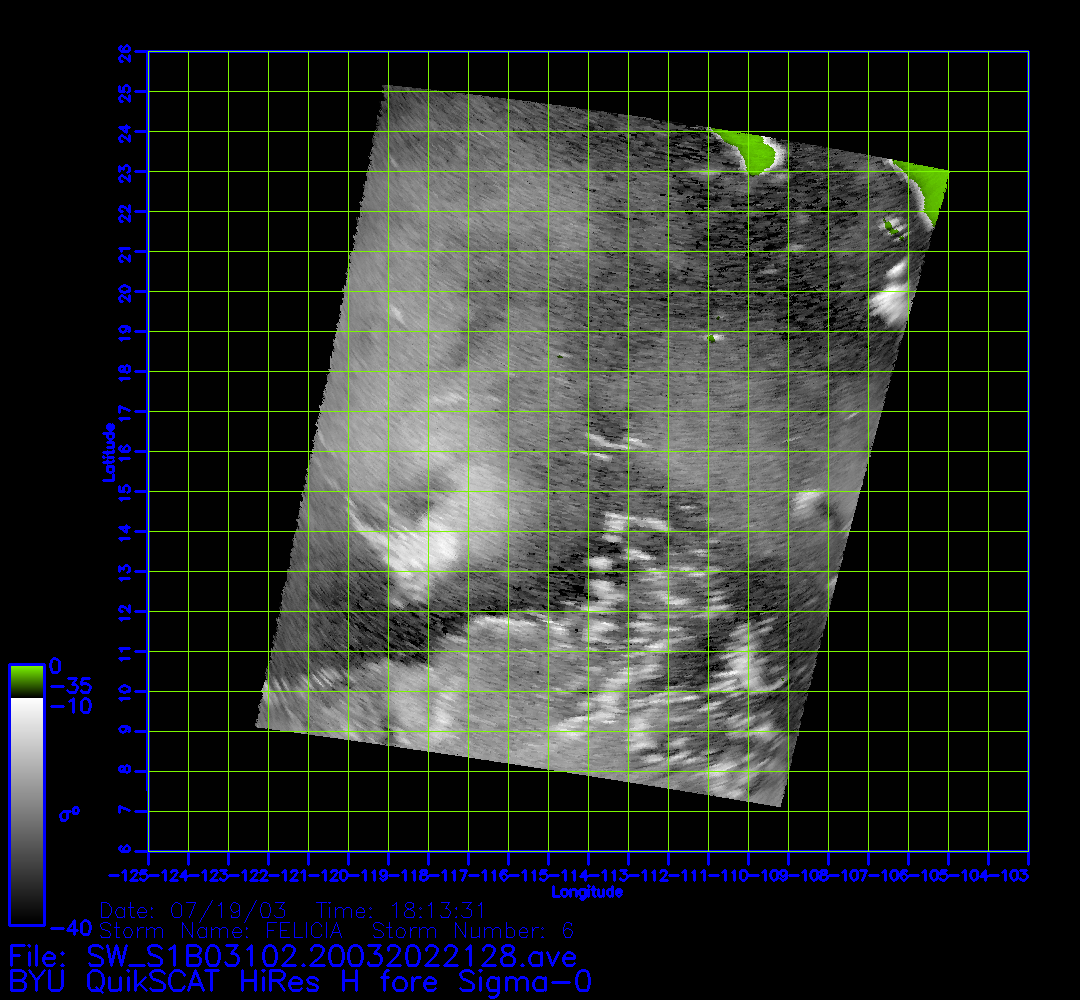The width and height of the screenshot is (1080, 1000).
Task: Click the Latitude axis title
Action: click(108, 452)
